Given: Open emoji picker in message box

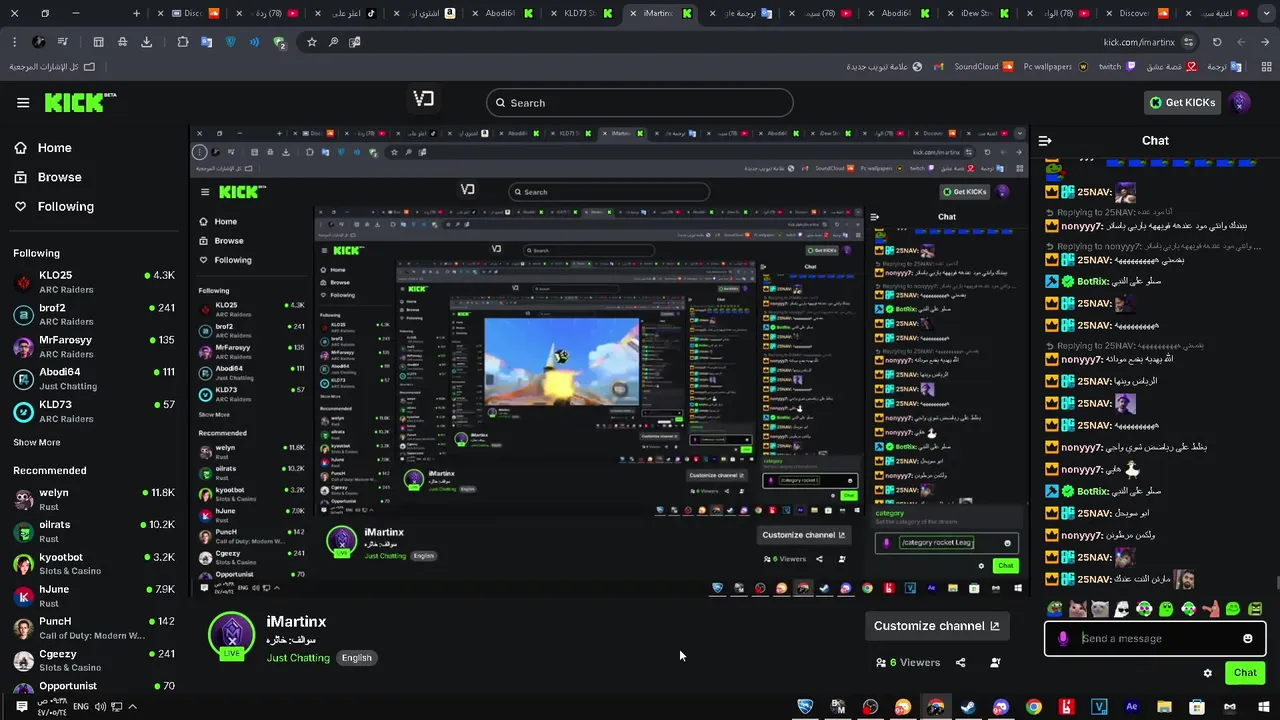Looking at the screenshot, I should coord(1248,638).
